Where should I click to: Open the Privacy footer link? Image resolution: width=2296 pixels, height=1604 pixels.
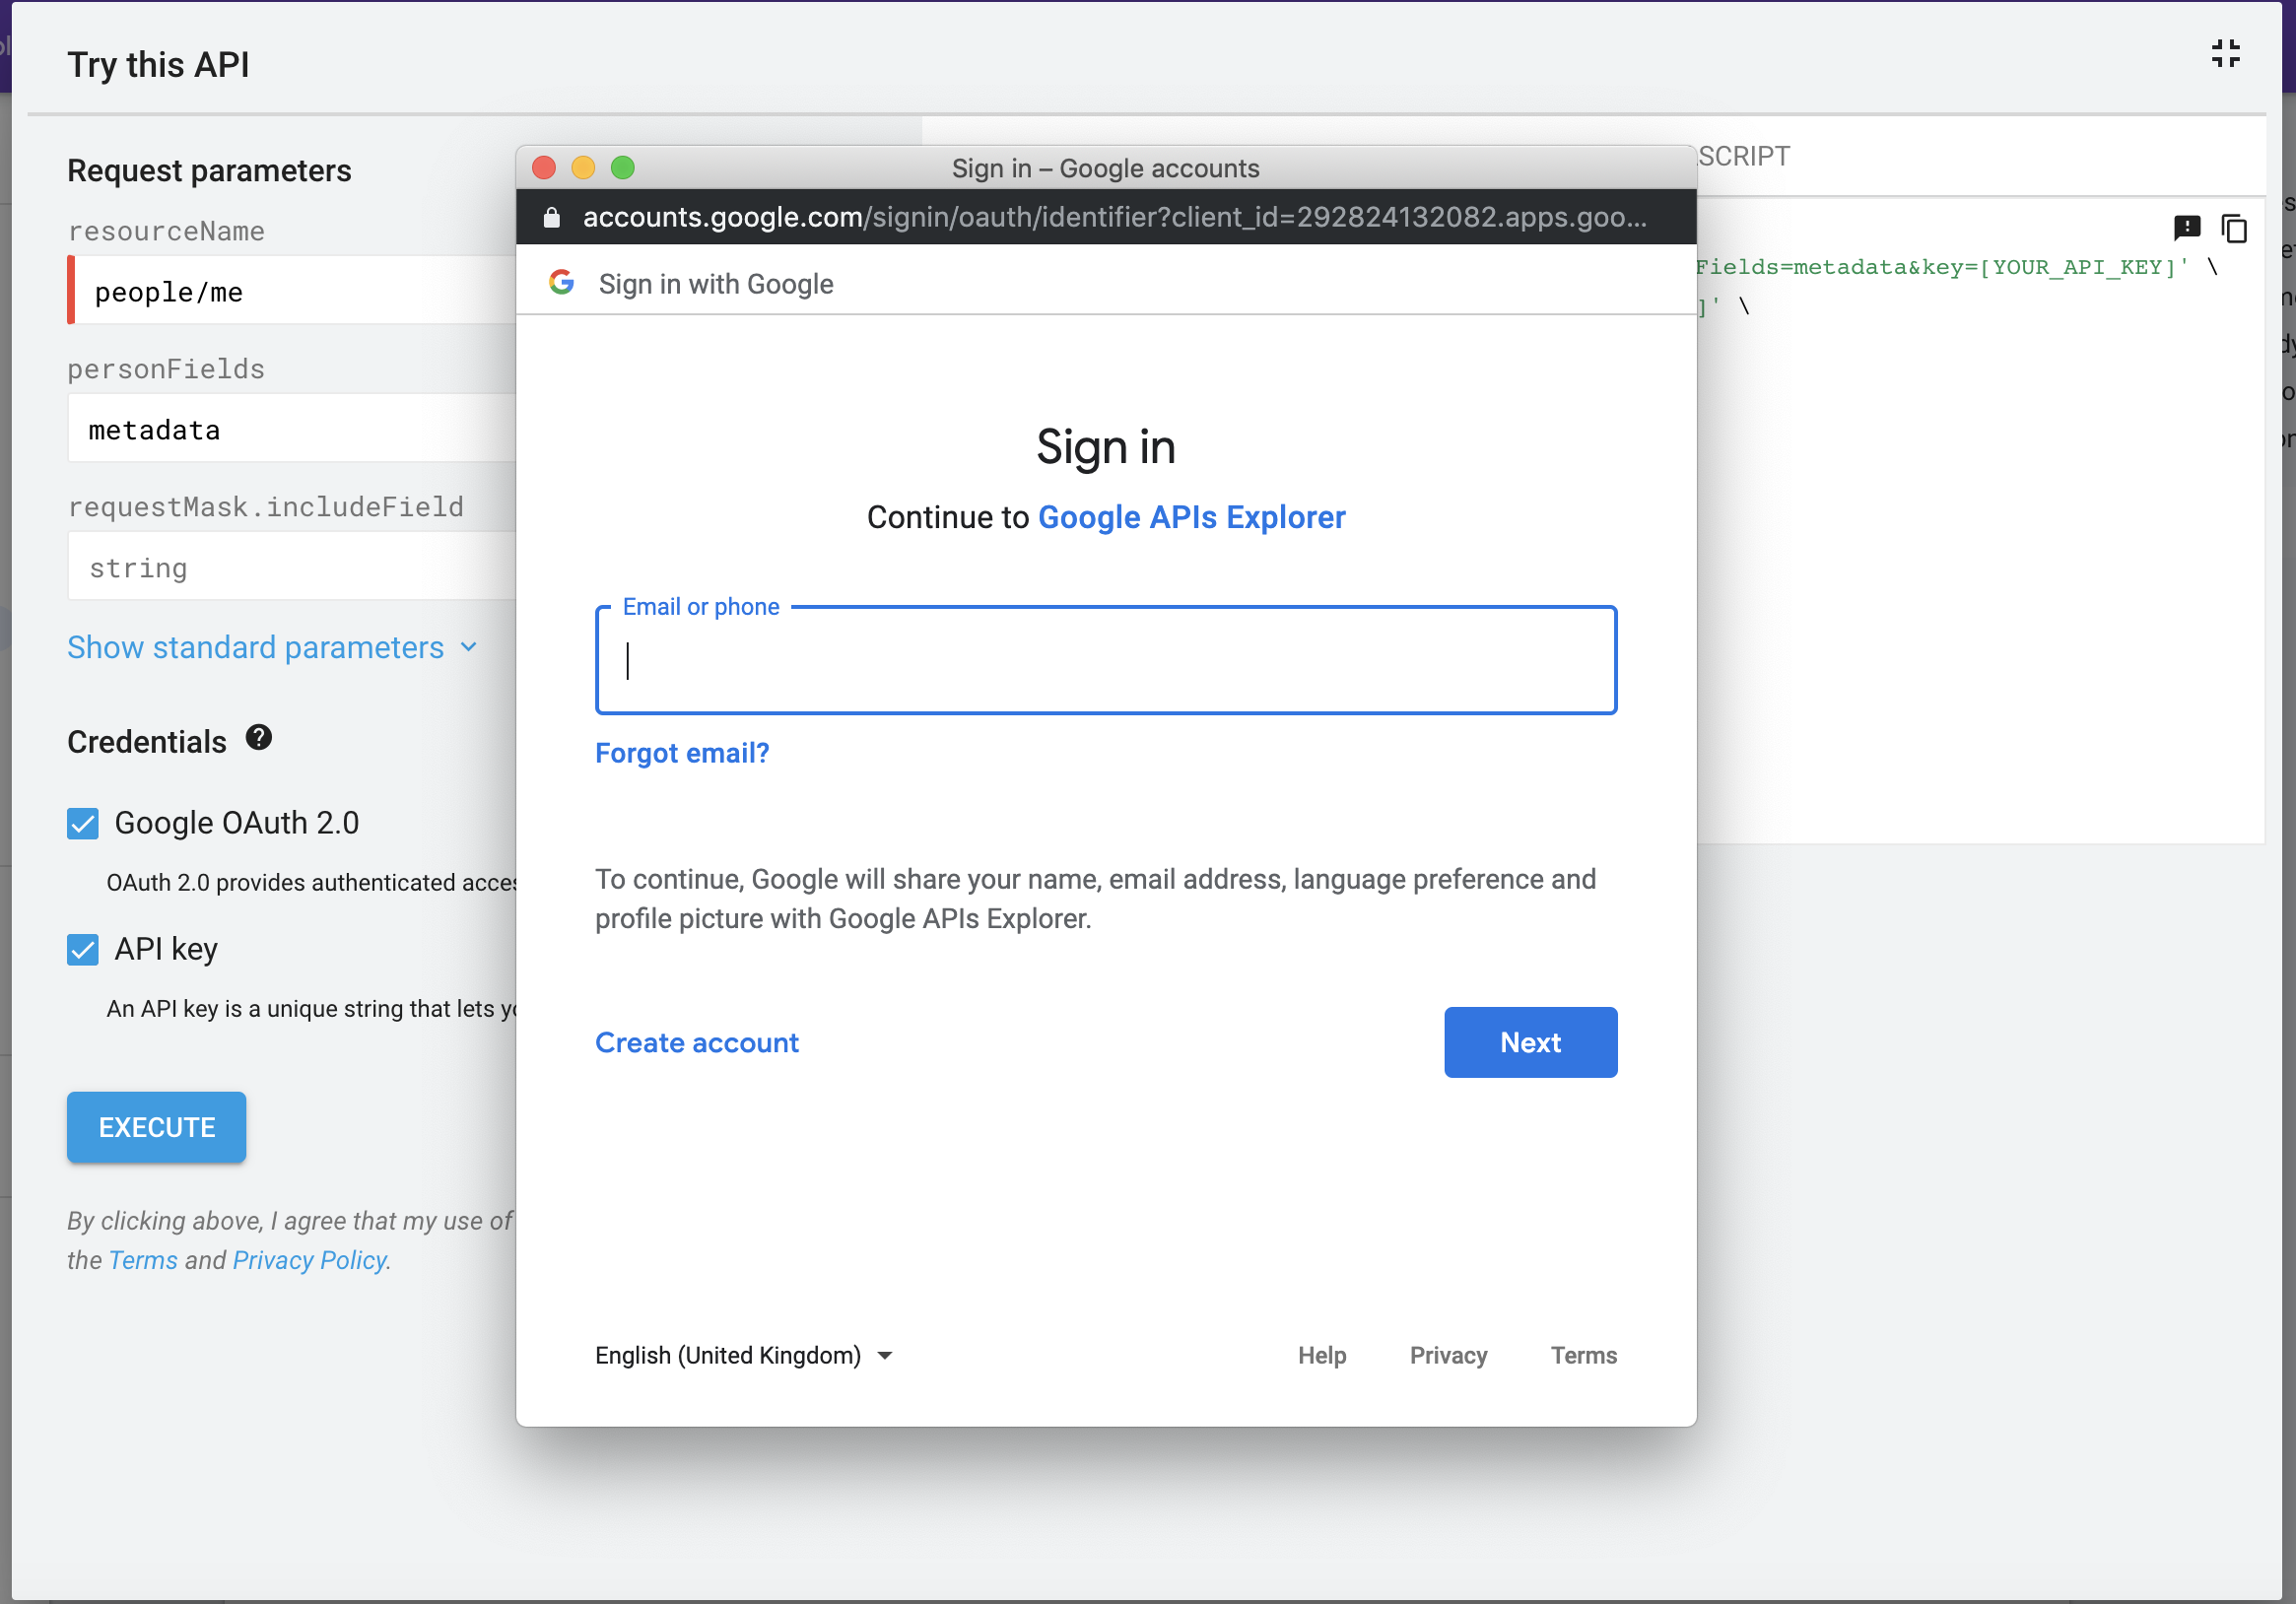[x=1448, y=1356]
